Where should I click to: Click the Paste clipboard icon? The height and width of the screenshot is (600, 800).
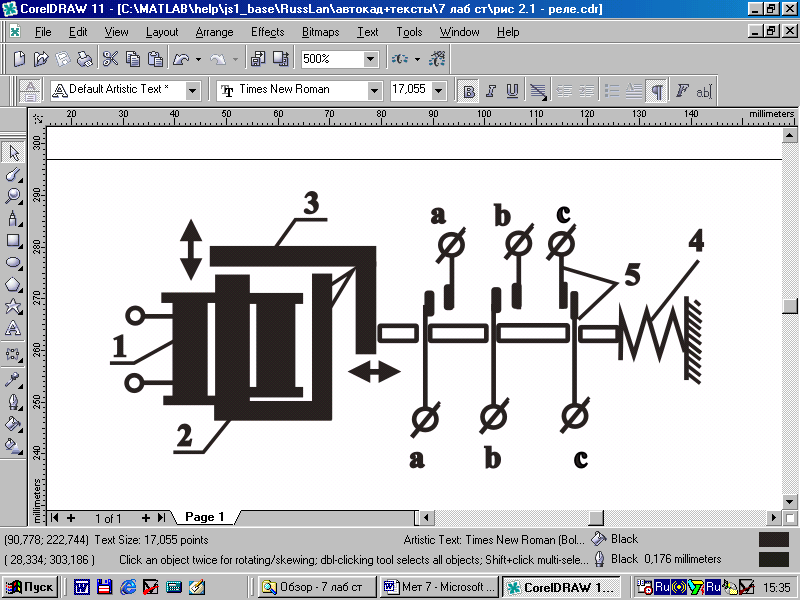[x=155, y=59]
